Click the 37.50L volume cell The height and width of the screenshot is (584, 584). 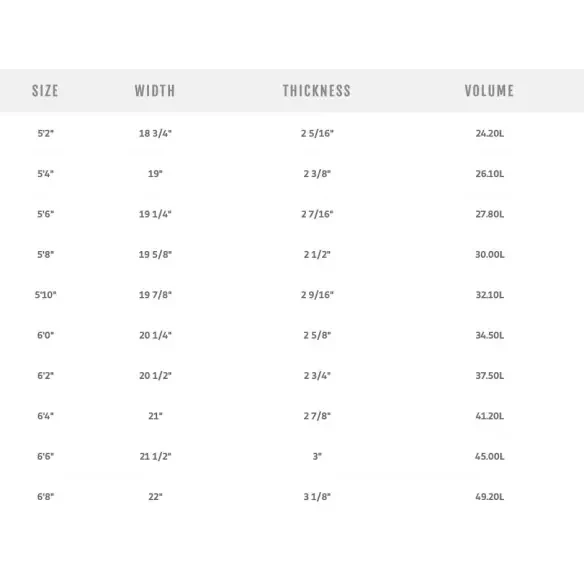490,376
